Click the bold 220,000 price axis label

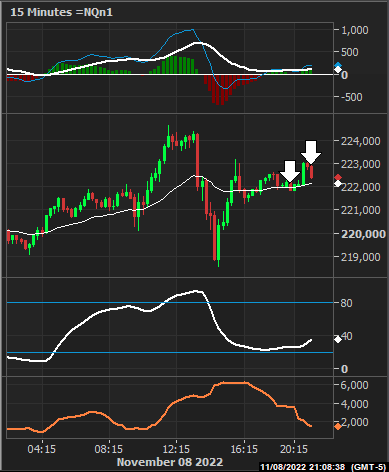363,234
